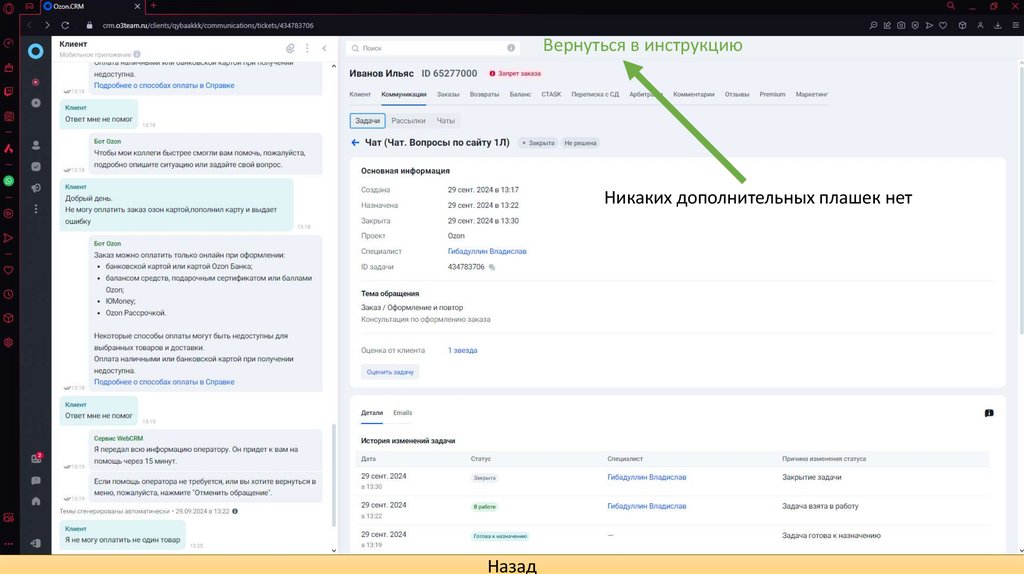The width and height of the screenshot is (1024, 574).
Task: Collapse the client chat panel with arrow
Action: 324,48
